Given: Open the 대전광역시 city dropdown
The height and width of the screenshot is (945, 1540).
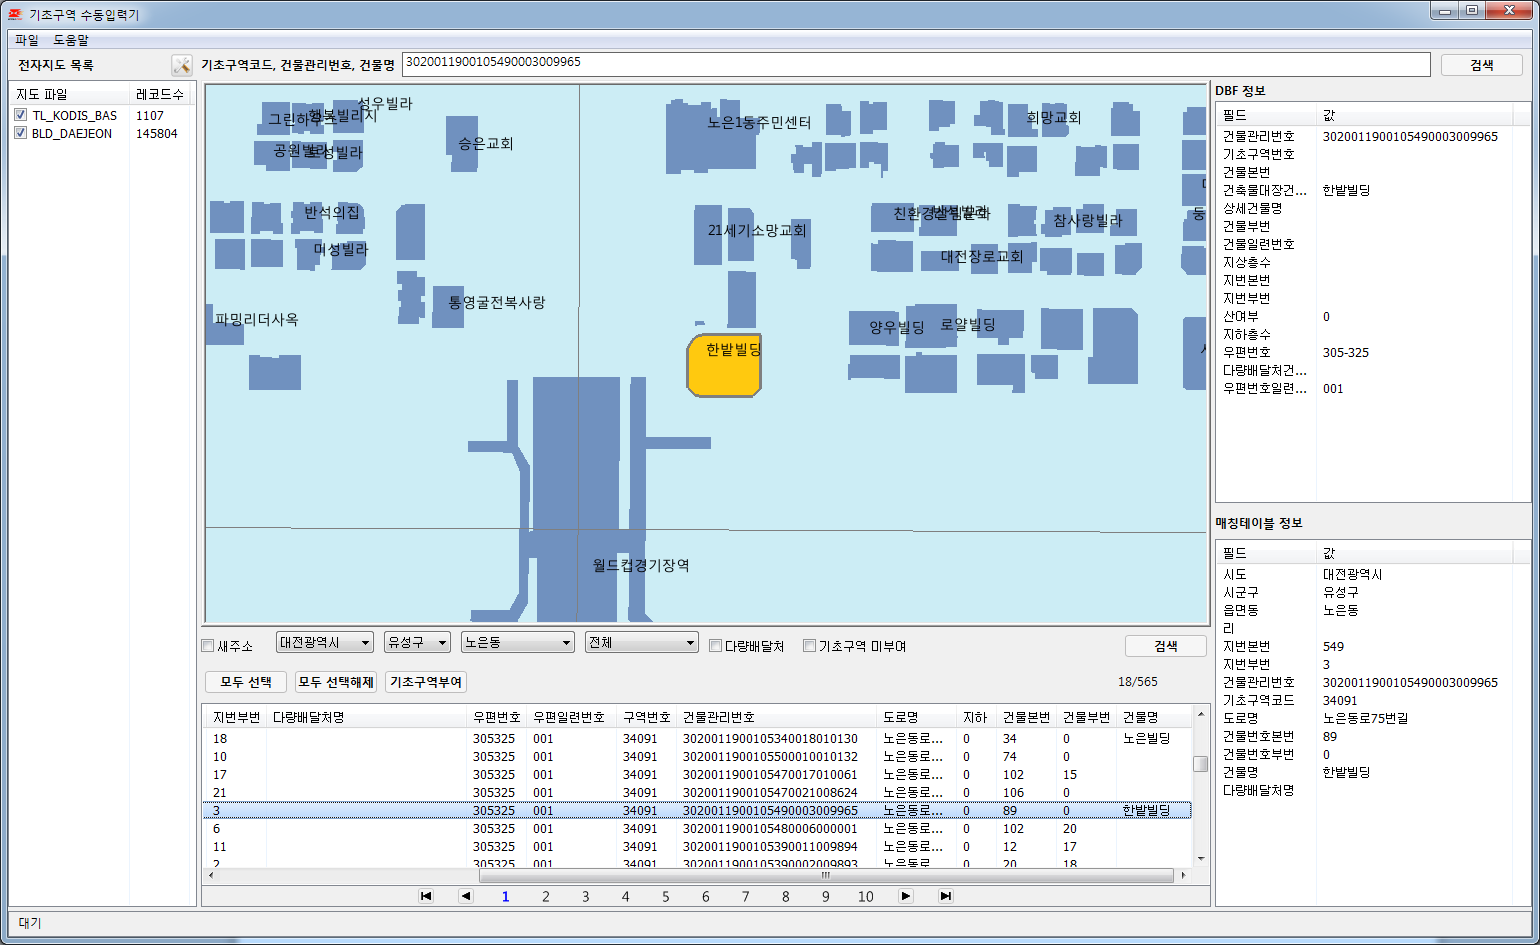Looking at the screenshot, I should coord(325,643).
